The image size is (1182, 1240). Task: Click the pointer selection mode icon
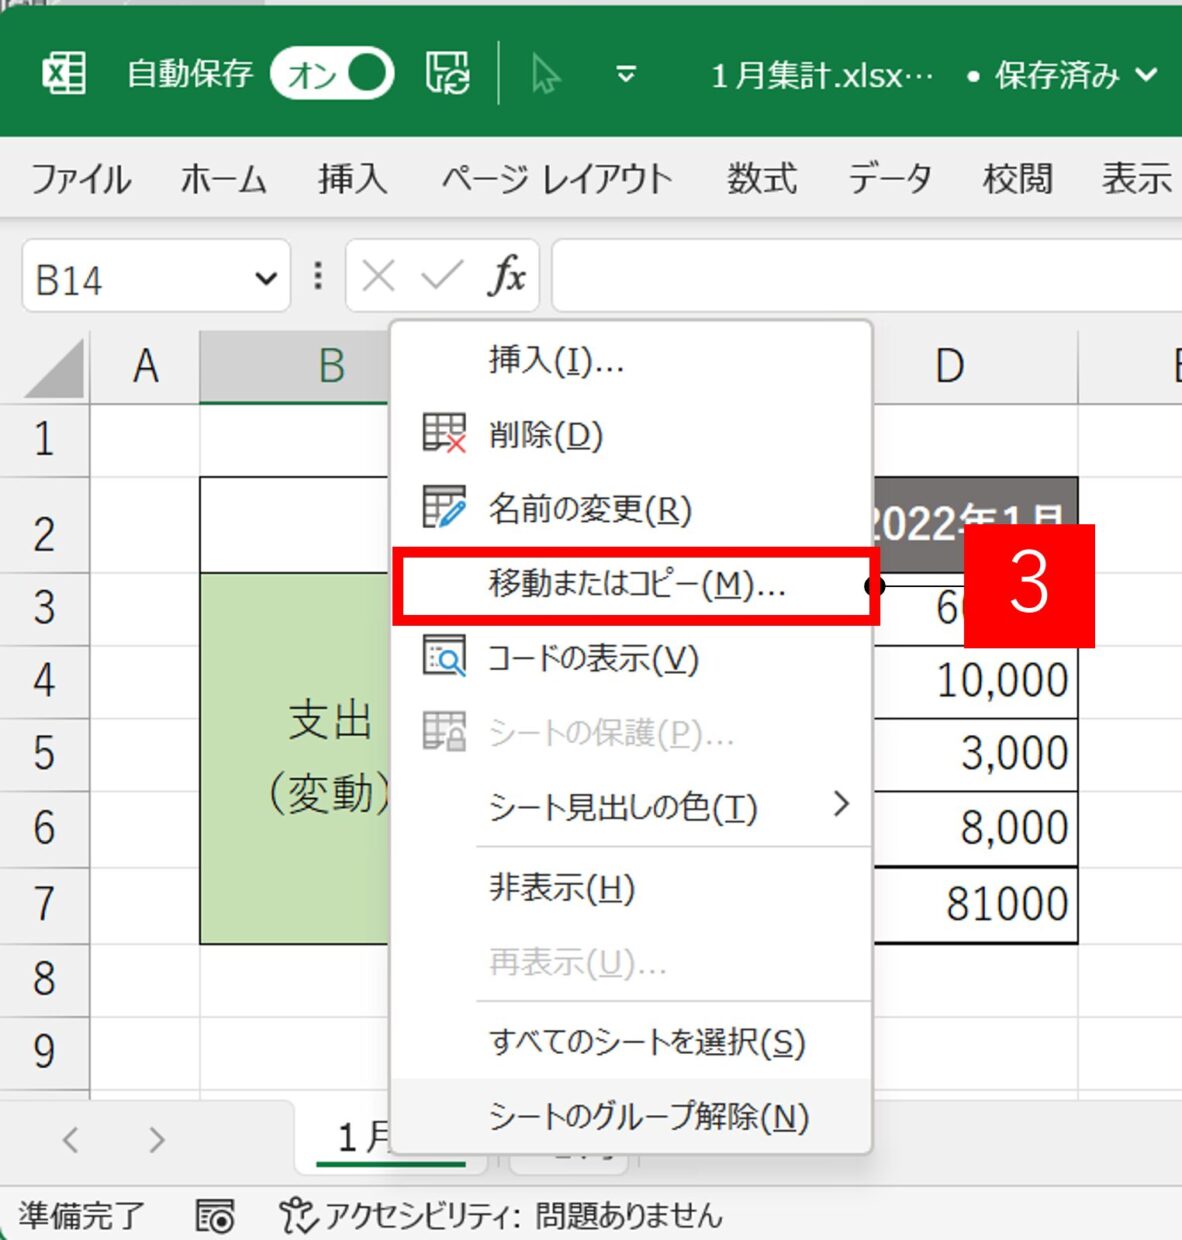545,74
